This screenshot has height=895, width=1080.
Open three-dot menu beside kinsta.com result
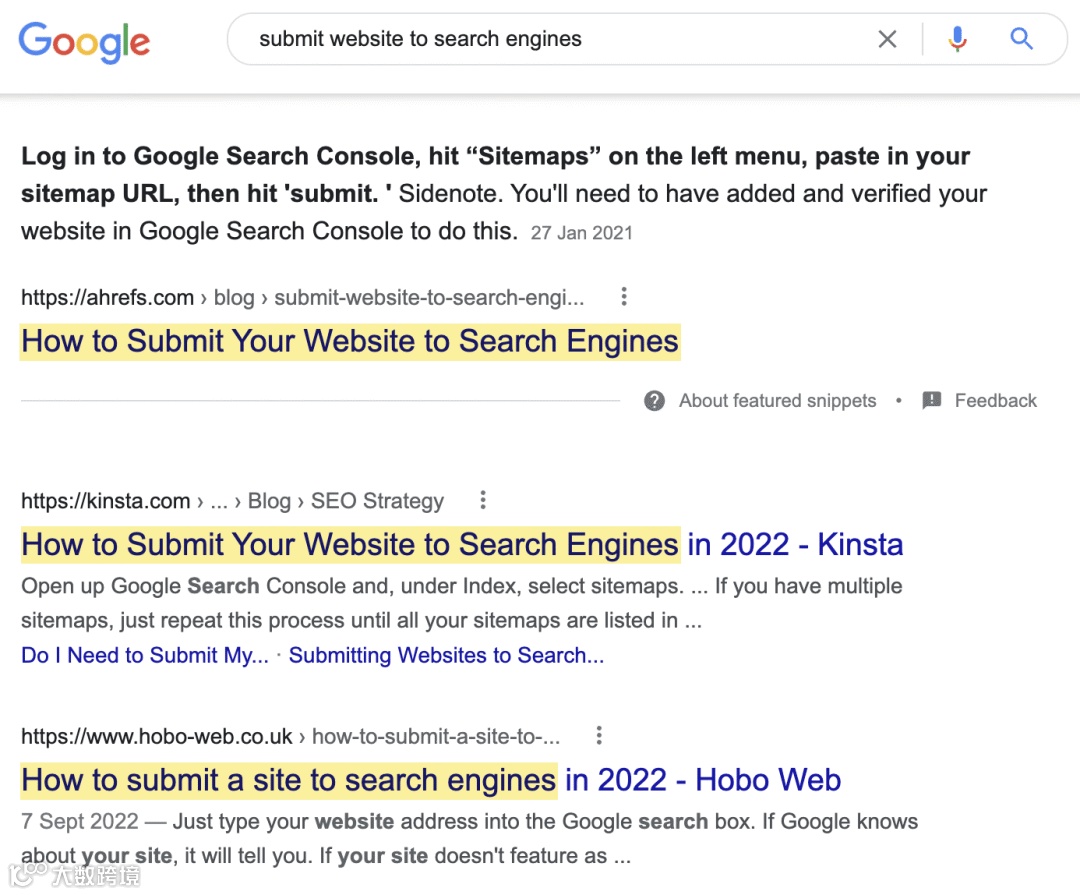tap(483, 500)
